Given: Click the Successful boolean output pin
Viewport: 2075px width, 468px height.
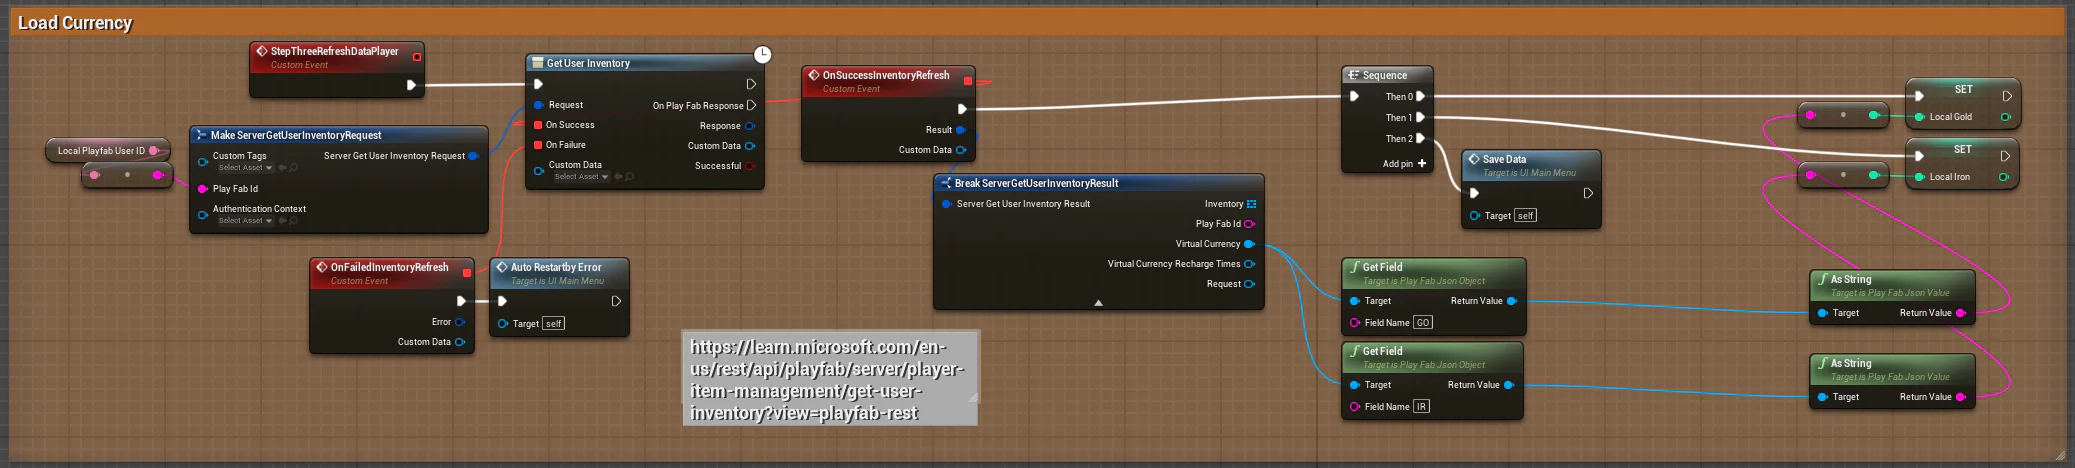Looking at the screenshot, I should pyautogui.click(x=750, y=166).
